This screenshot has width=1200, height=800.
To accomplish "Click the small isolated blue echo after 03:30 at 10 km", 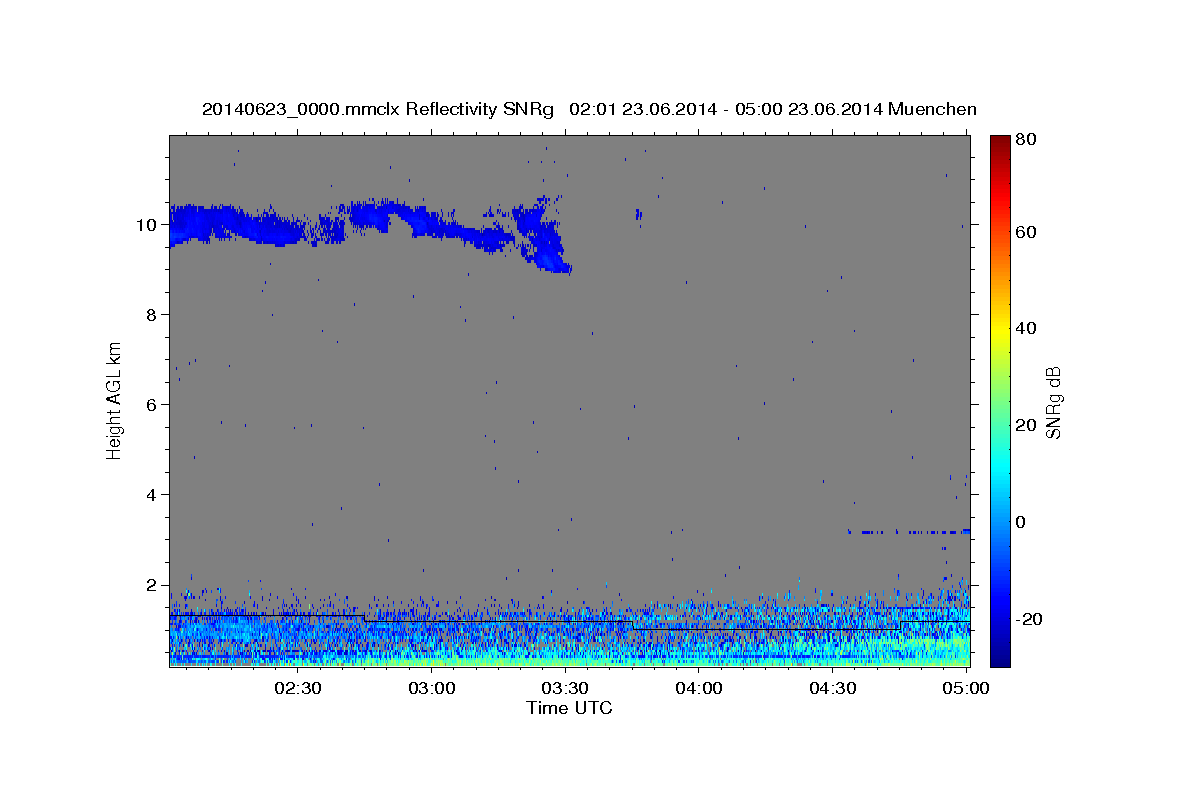I will (x=638, y=214).
